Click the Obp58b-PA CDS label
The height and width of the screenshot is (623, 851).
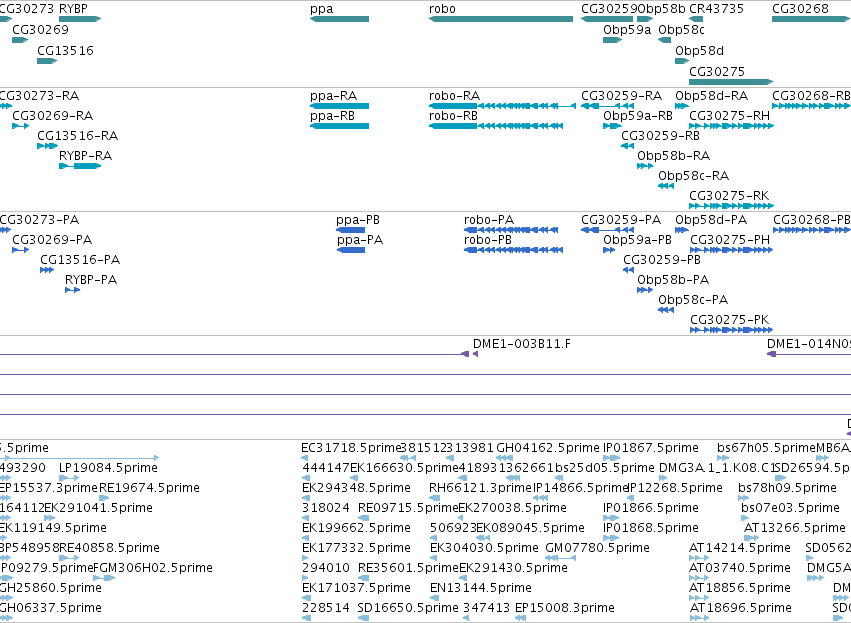673,280
